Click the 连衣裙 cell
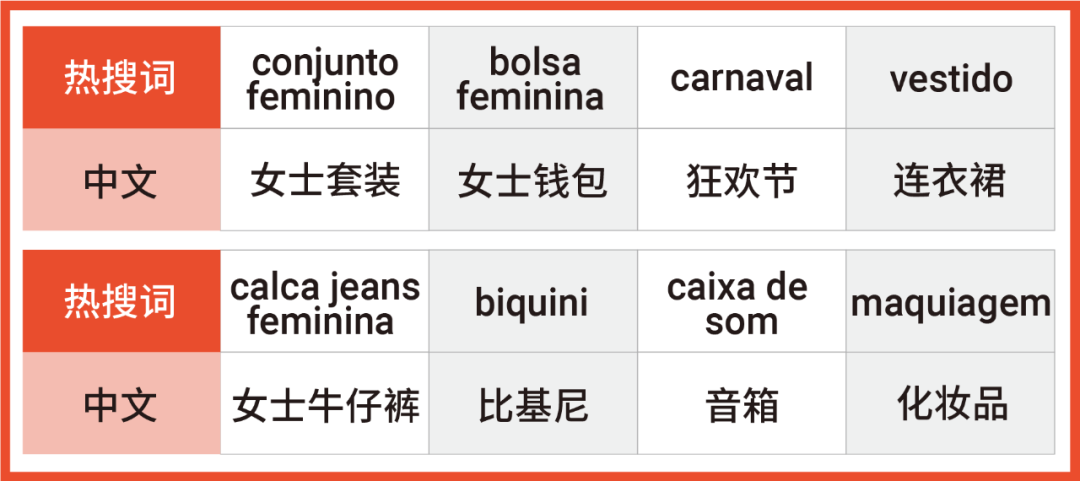 coord(950,181)
